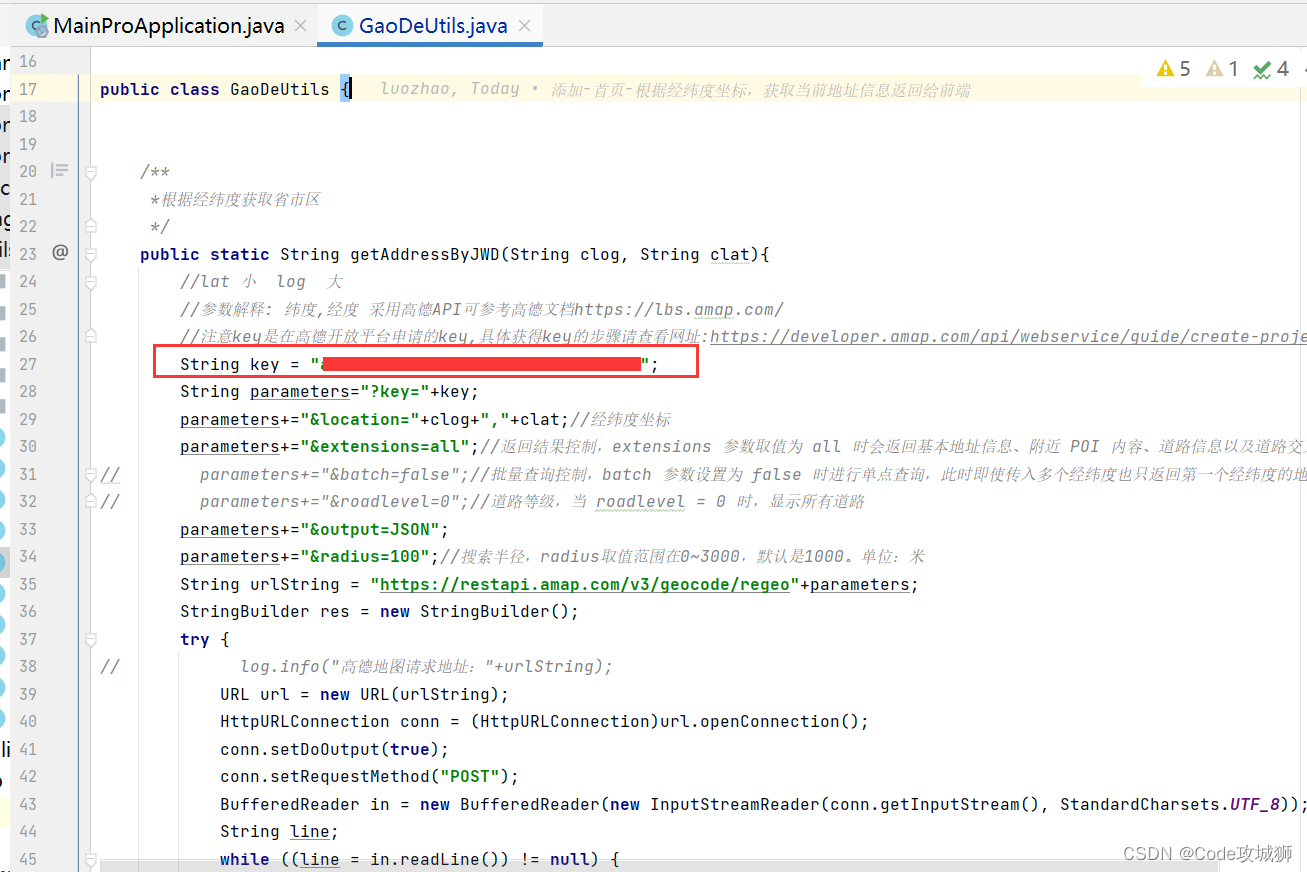Select the GaoDeUtils.java editor tab
The height and width of the screenshot is (872, 1307).
coord(432,25)
